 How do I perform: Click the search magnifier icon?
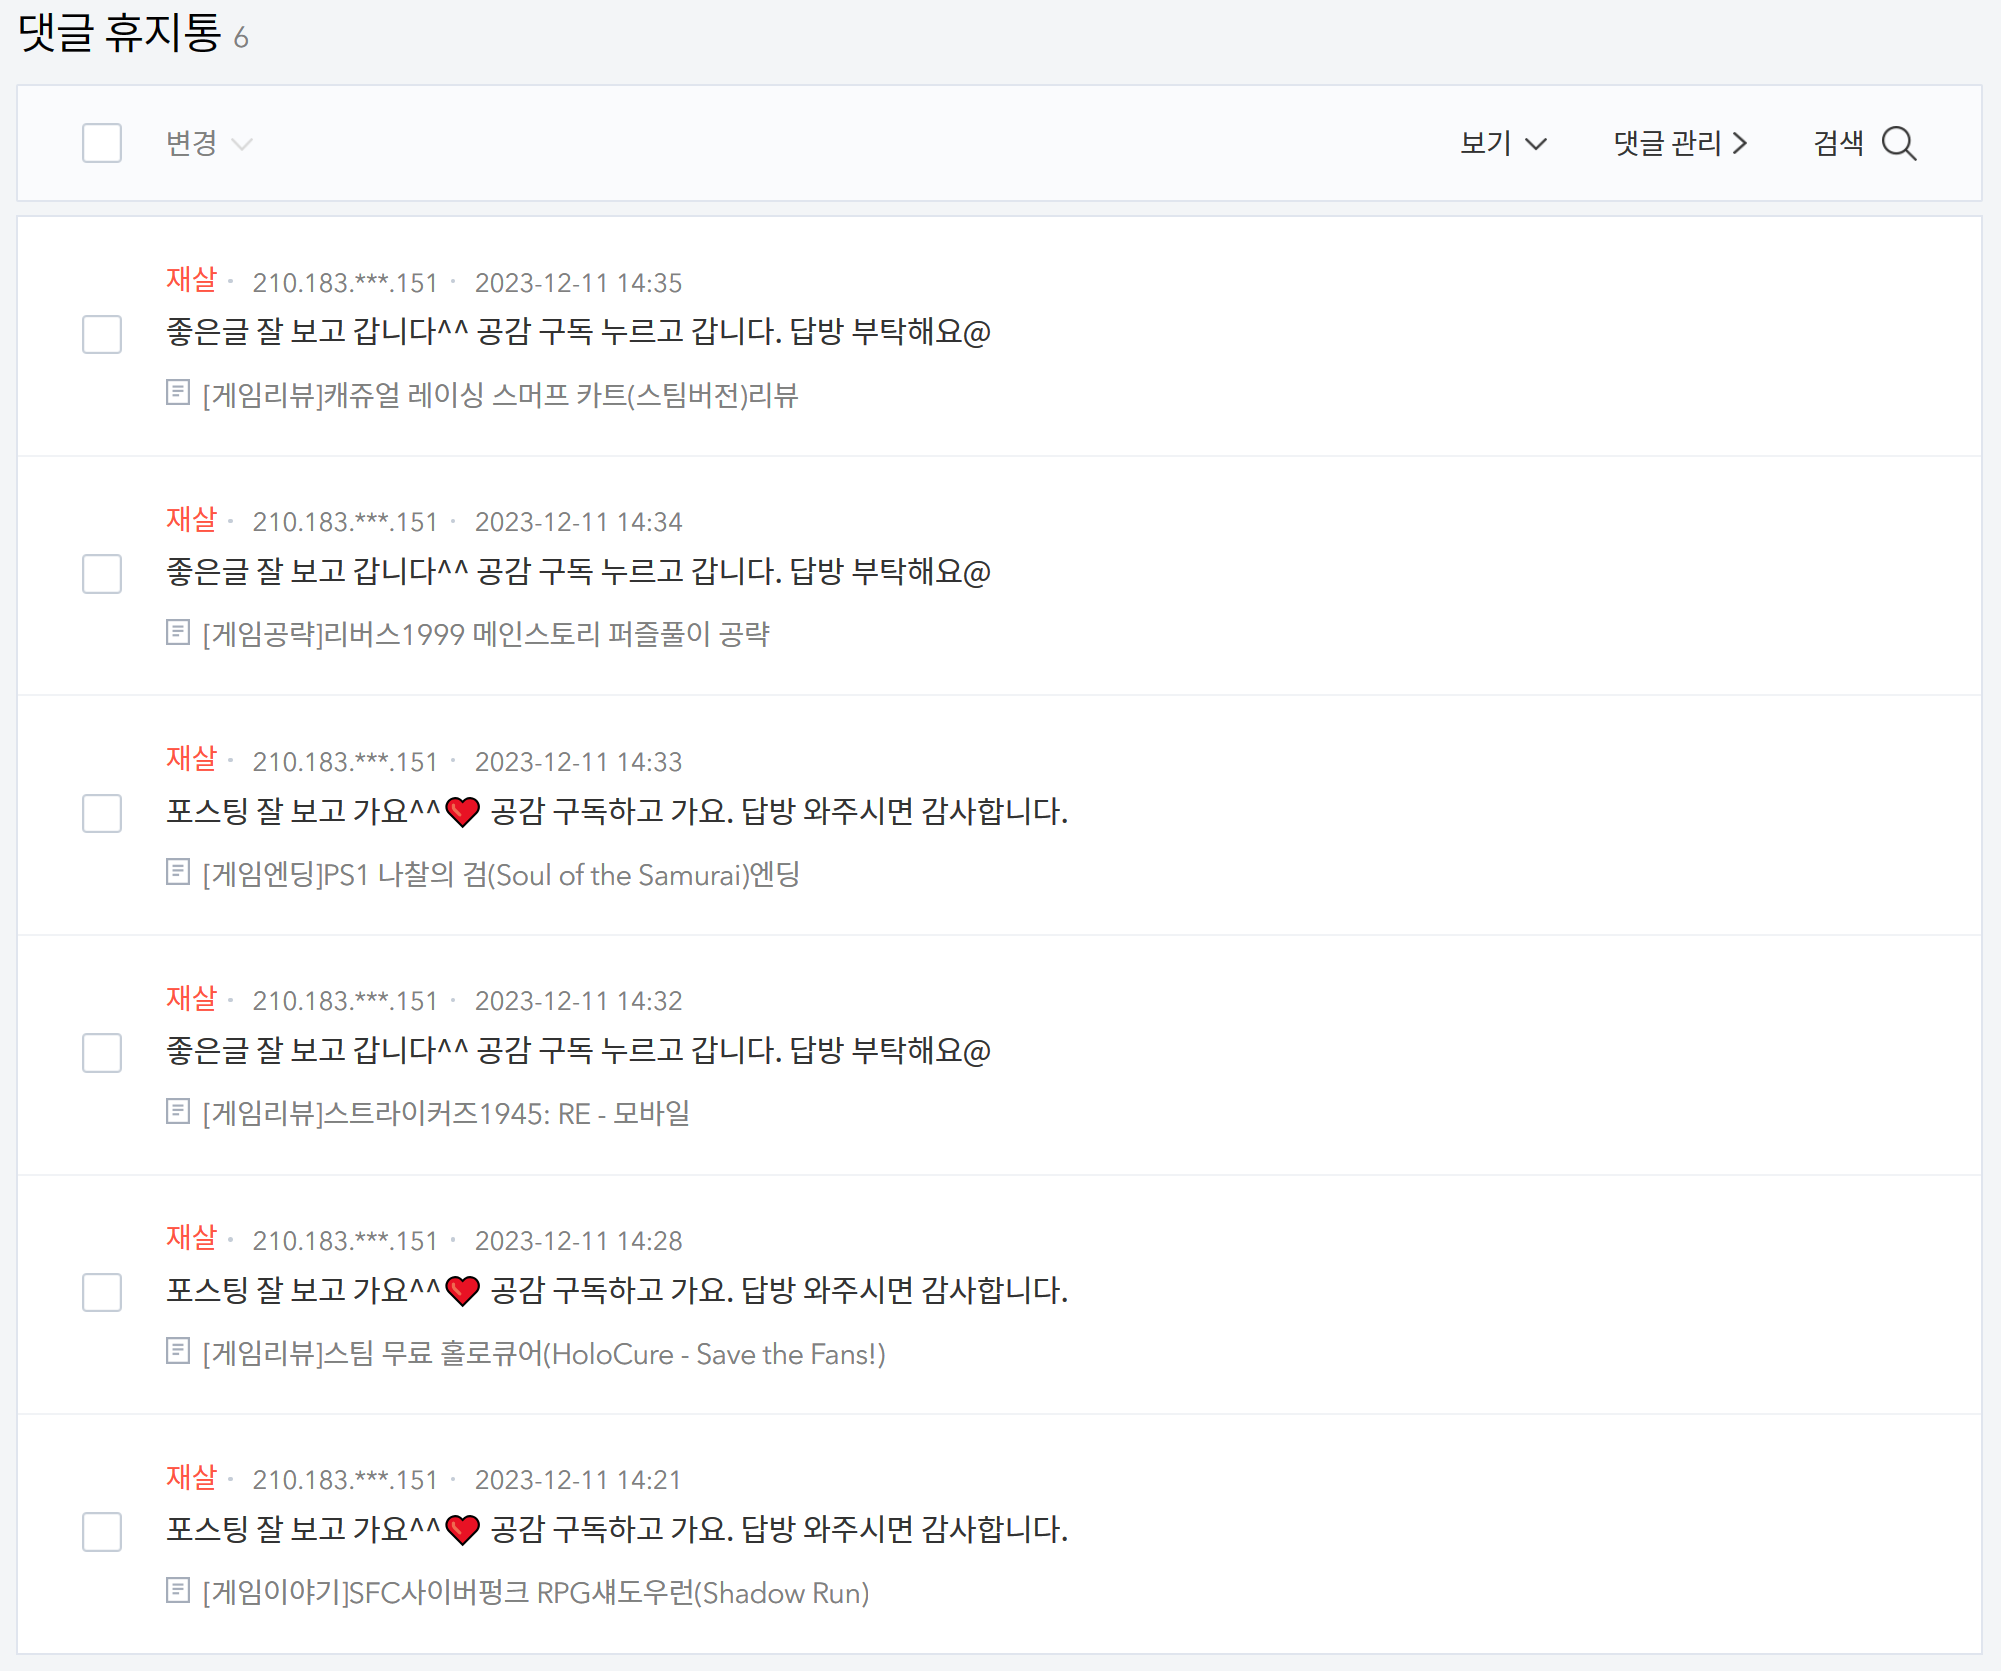[x=1898, y=144]
